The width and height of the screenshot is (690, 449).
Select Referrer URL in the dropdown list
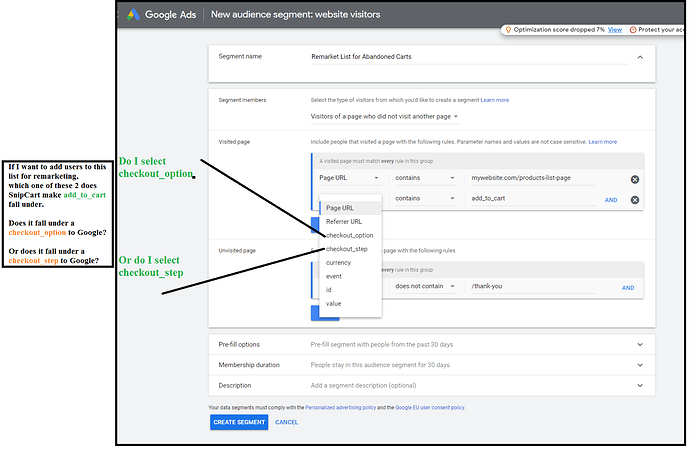tap(350, 221)
